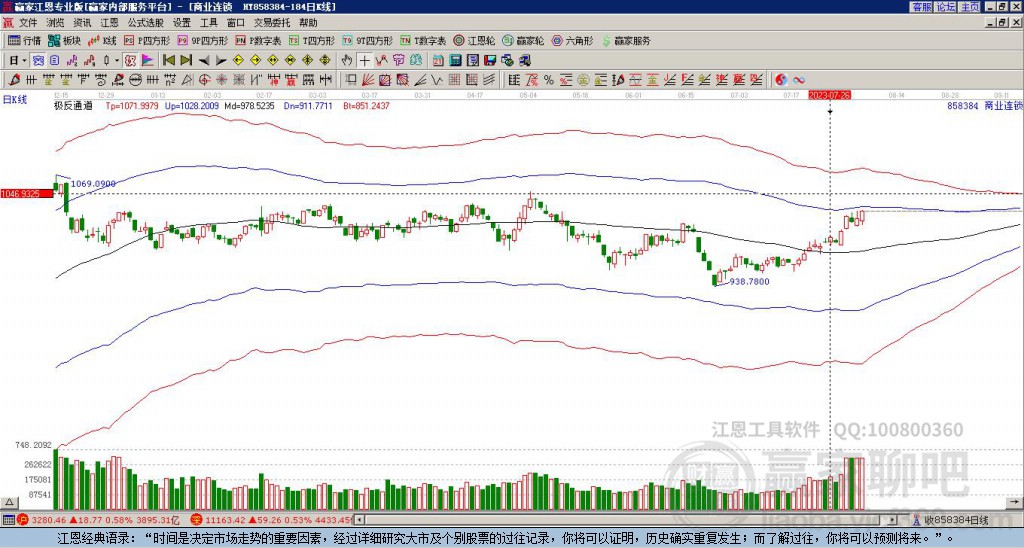The image size is (1024, 548).
Task: Open the 9T四方形 tool
Action: [367, 40]
